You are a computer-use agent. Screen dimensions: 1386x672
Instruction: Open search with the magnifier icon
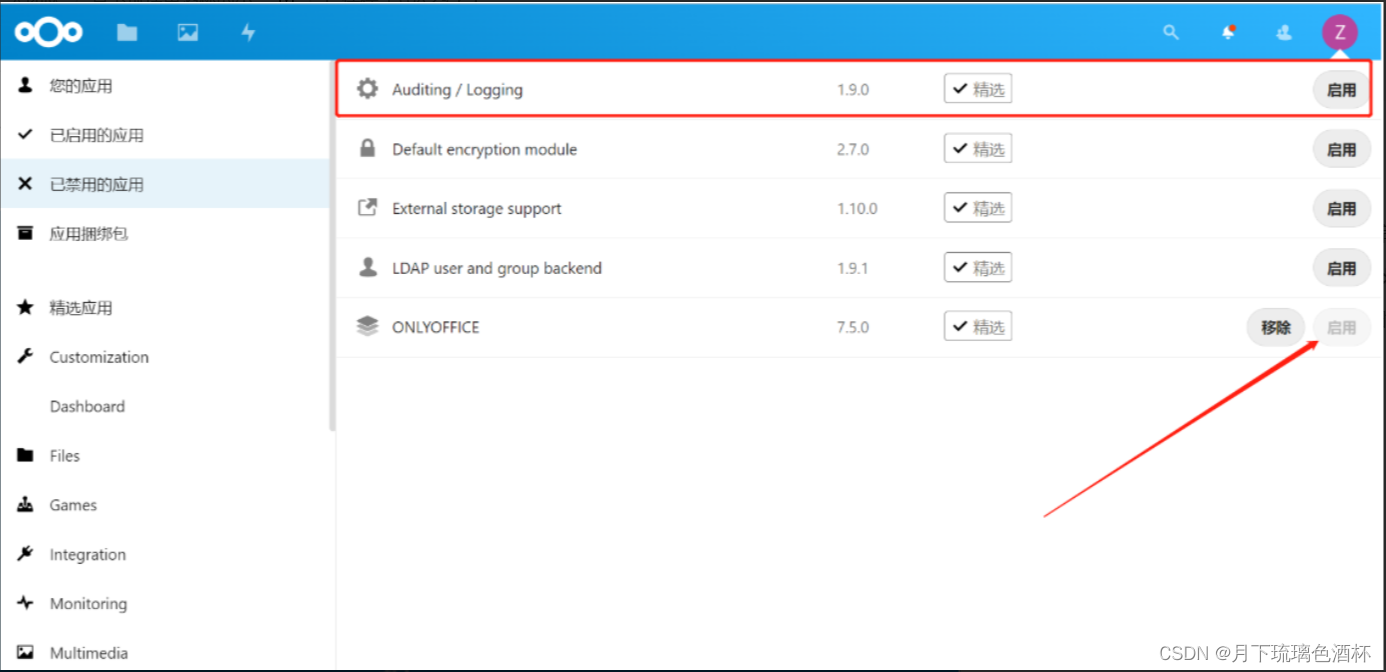(1170, 31)
